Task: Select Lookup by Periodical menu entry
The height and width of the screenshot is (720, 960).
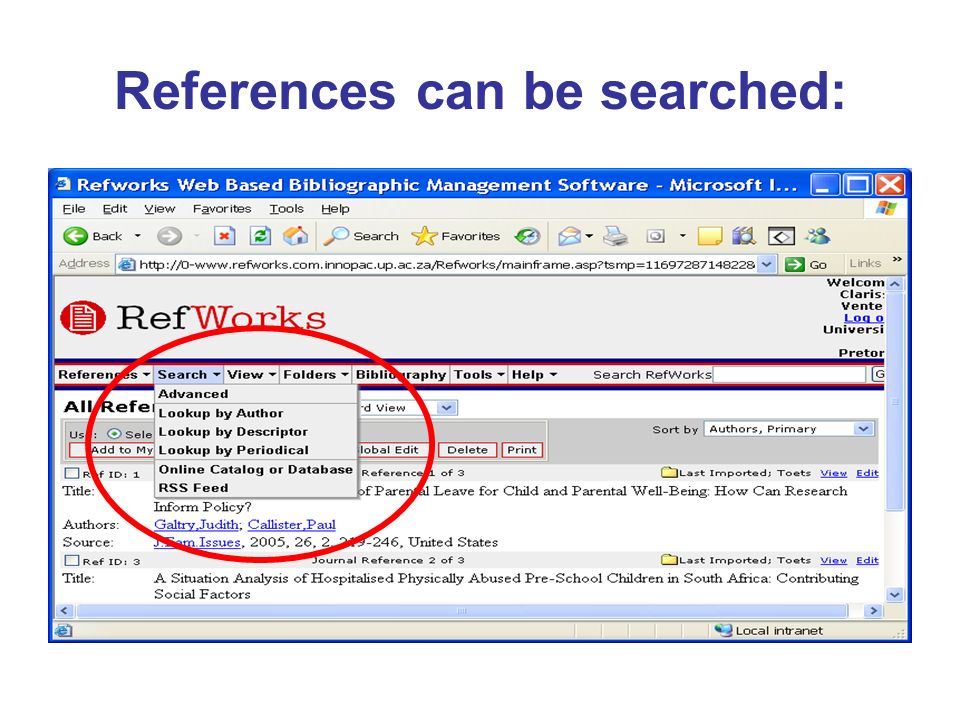Action: [255, 450]
